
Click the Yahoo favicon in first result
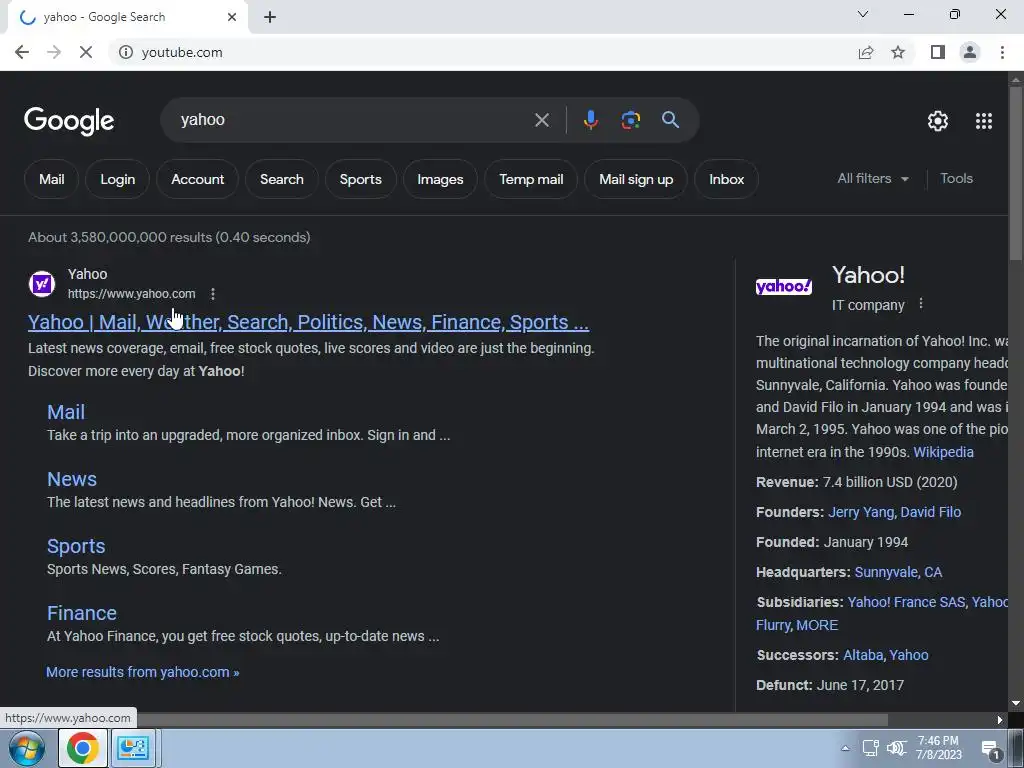[42, 284]
